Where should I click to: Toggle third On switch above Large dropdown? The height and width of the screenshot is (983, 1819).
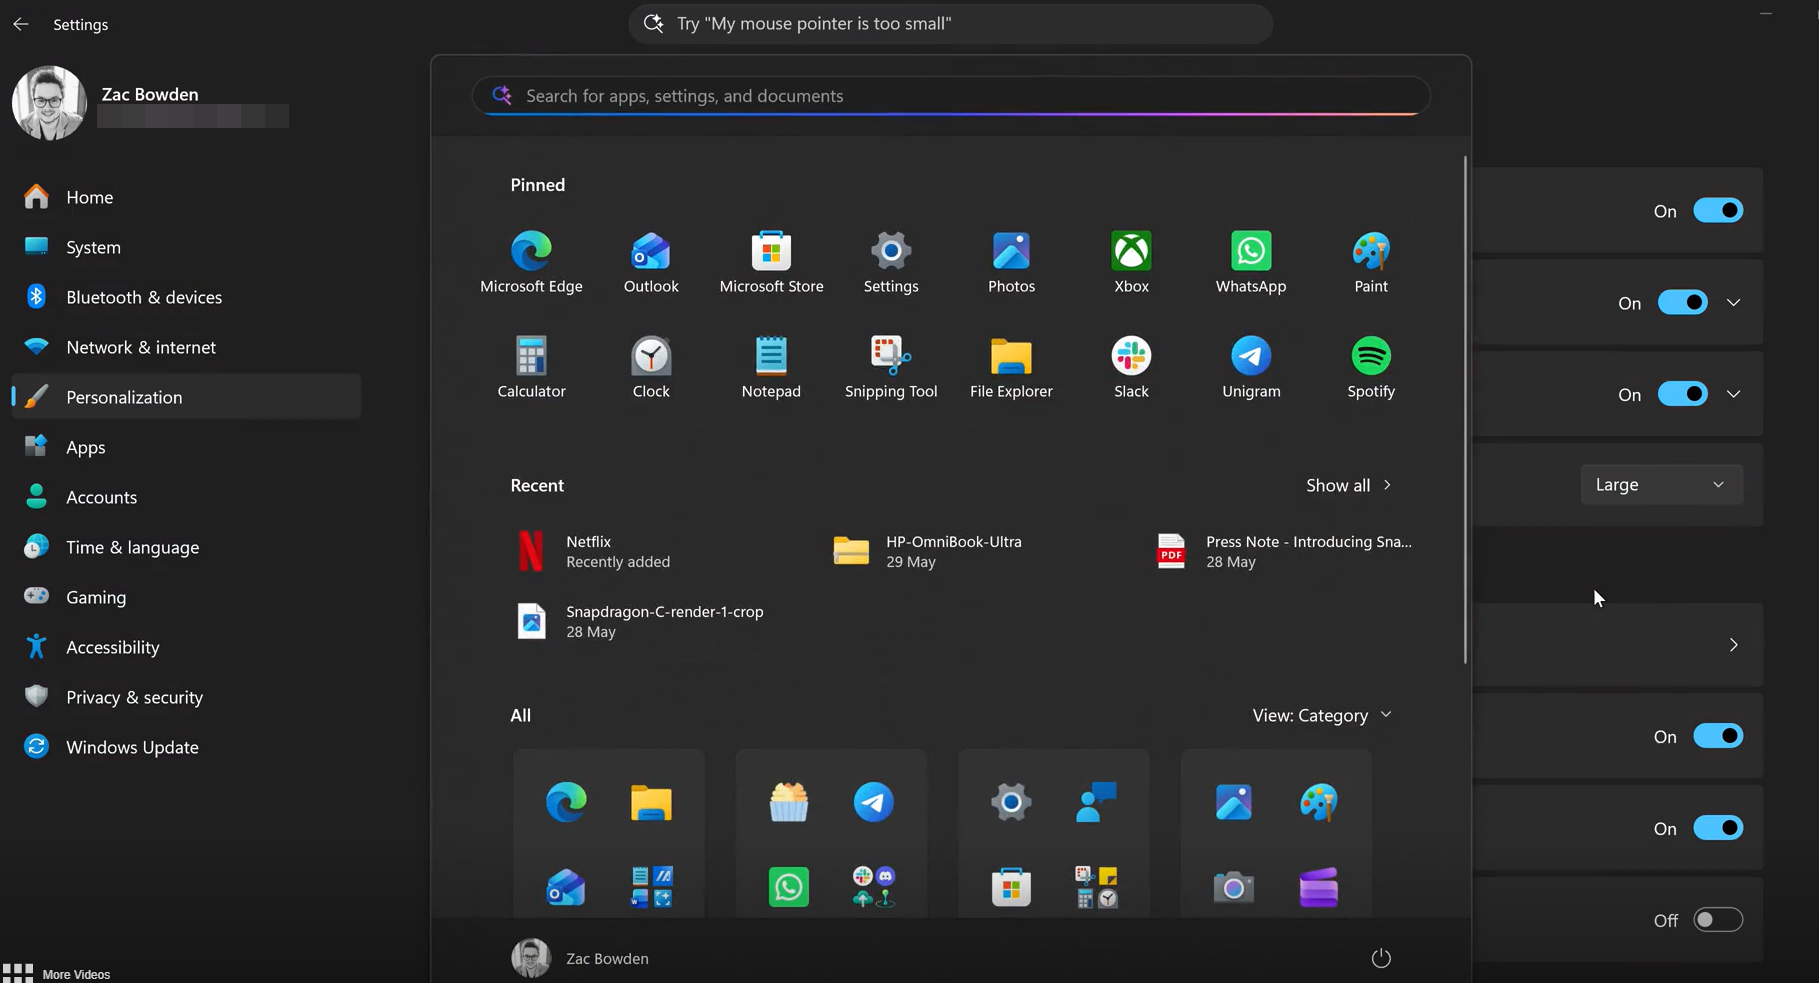[1682, 394]
